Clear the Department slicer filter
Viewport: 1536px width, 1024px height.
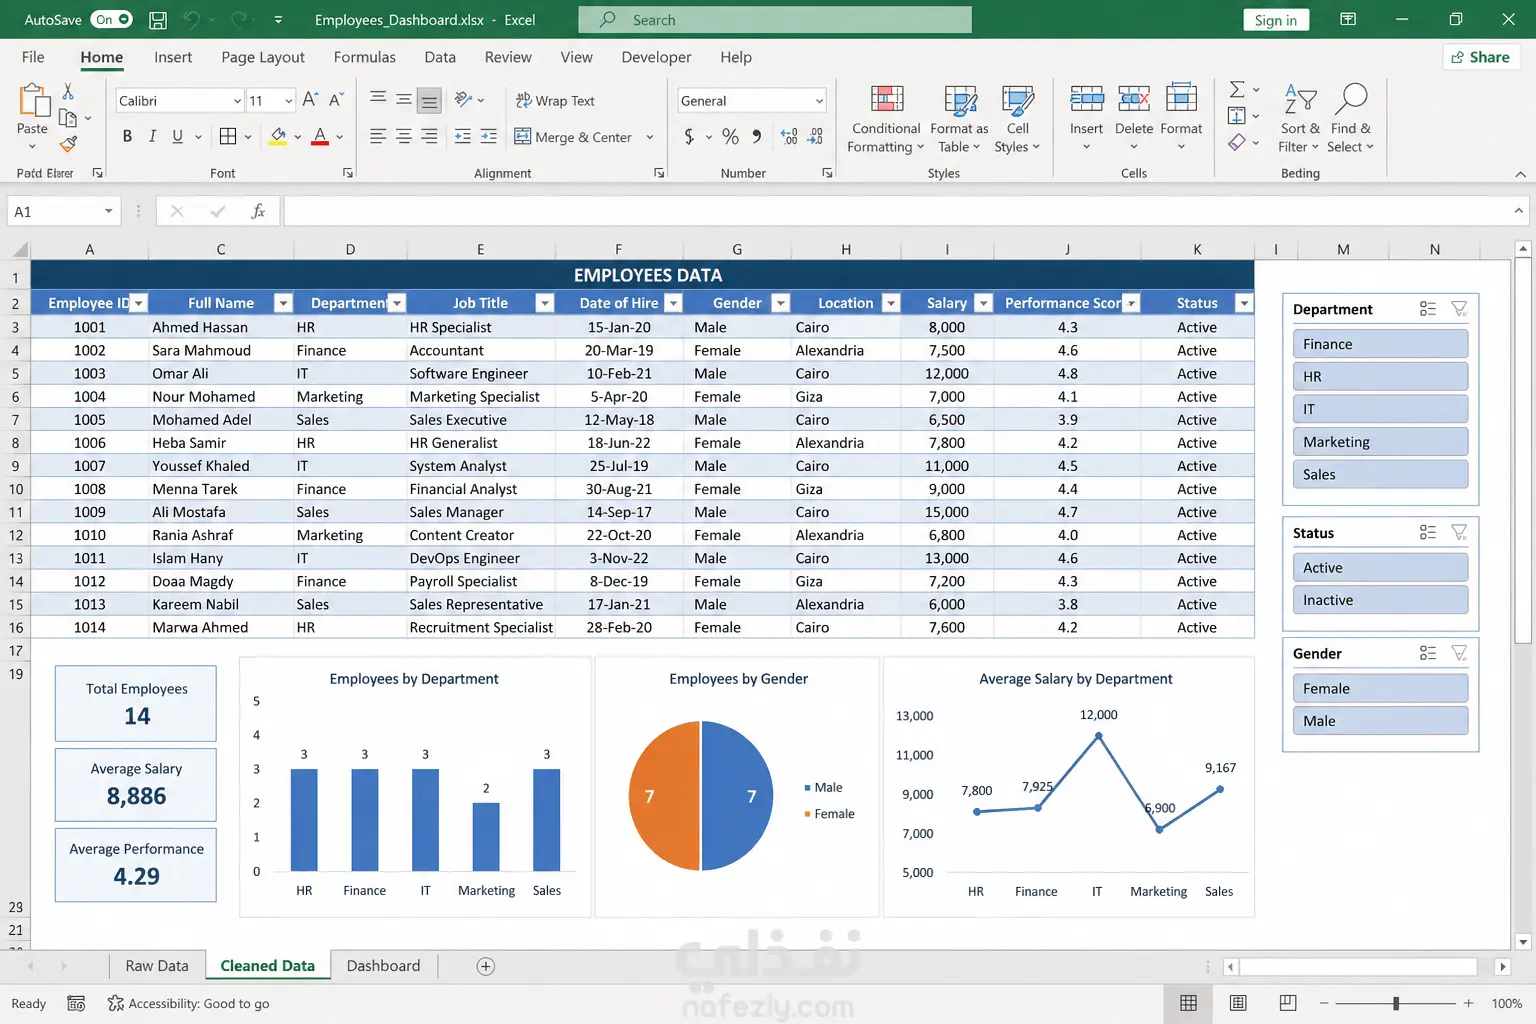point(1459,309)
